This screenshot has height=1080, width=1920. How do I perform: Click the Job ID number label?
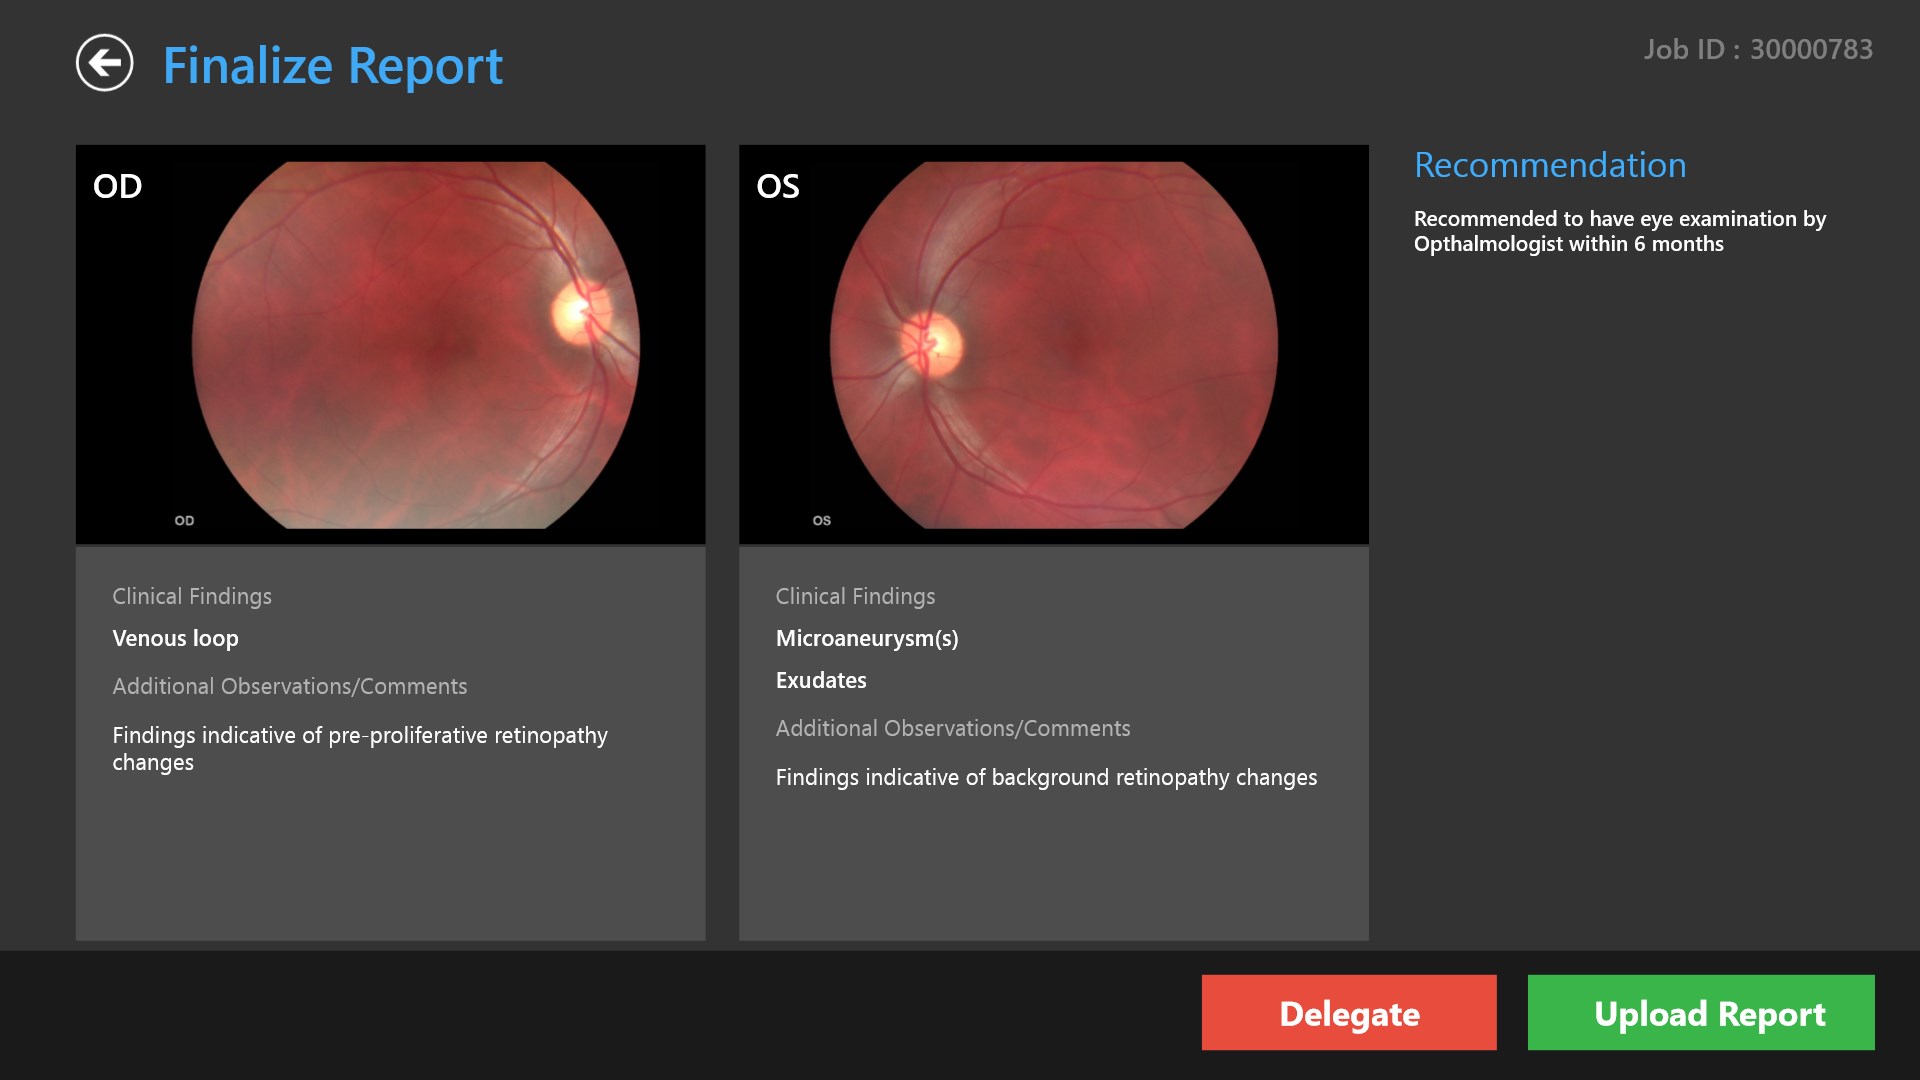[1757, 49]
